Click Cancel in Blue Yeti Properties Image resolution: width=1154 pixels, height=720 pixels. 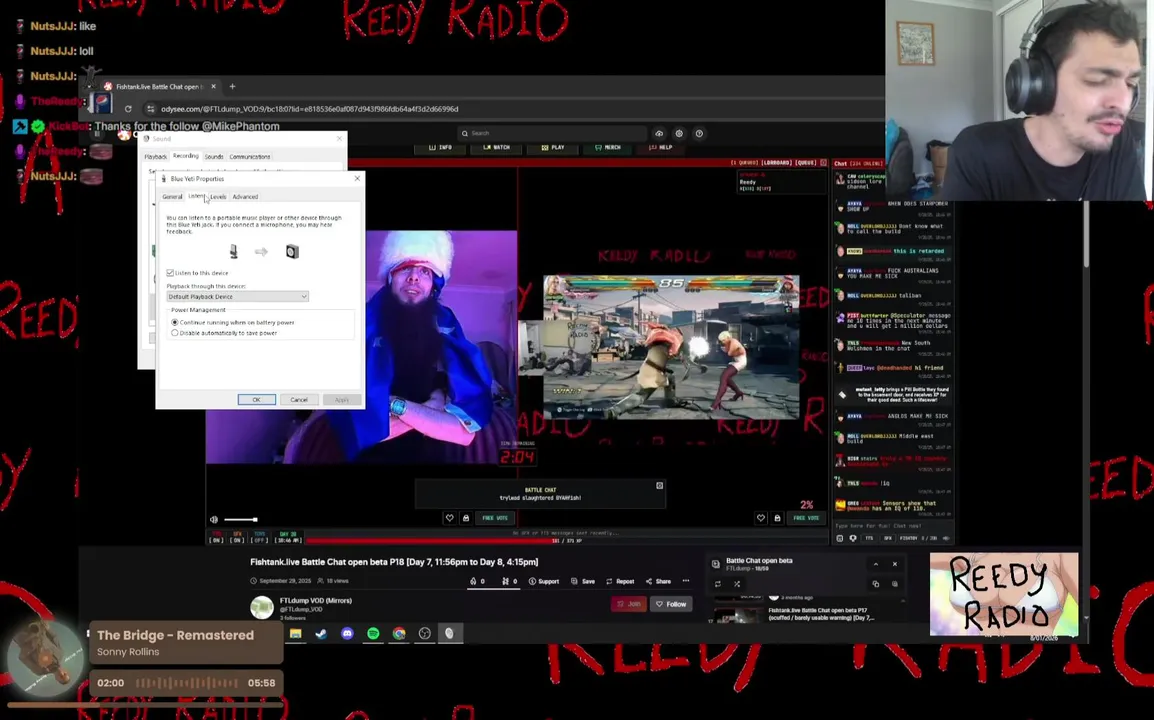tap(299, 400)
